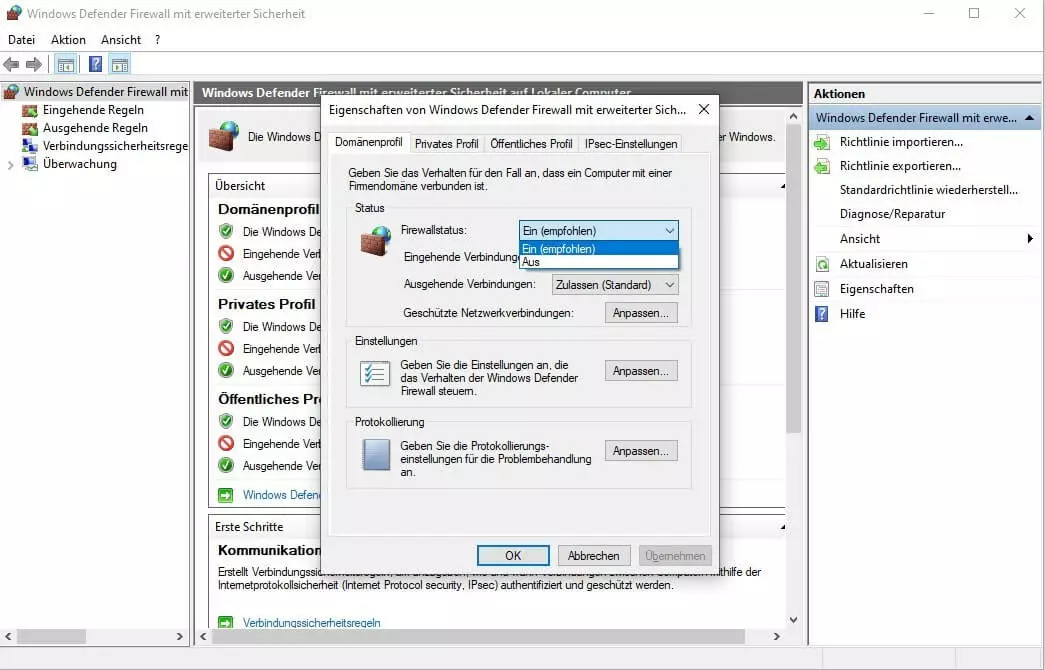
Task: Switch to Privates Profil tab
Action: (447, 143)
